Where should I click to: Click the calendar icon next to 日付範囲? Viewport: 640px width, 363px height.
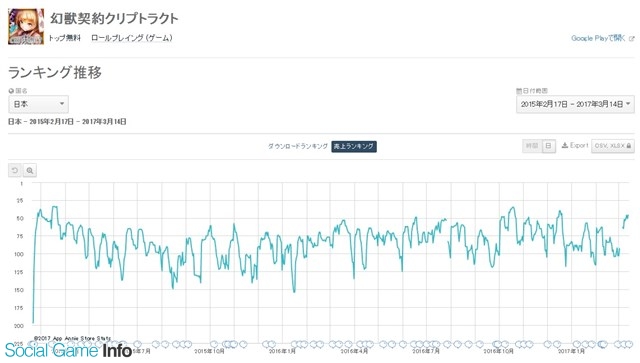tap(519, 91)
